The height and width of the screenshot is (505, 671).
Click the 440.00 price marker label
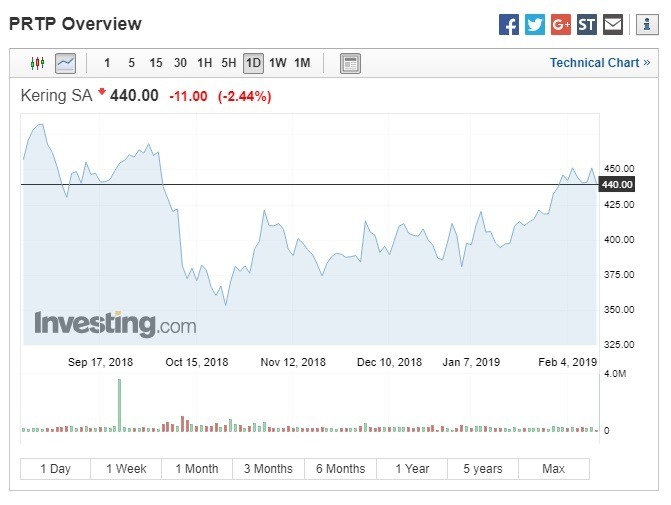(617, 184)
